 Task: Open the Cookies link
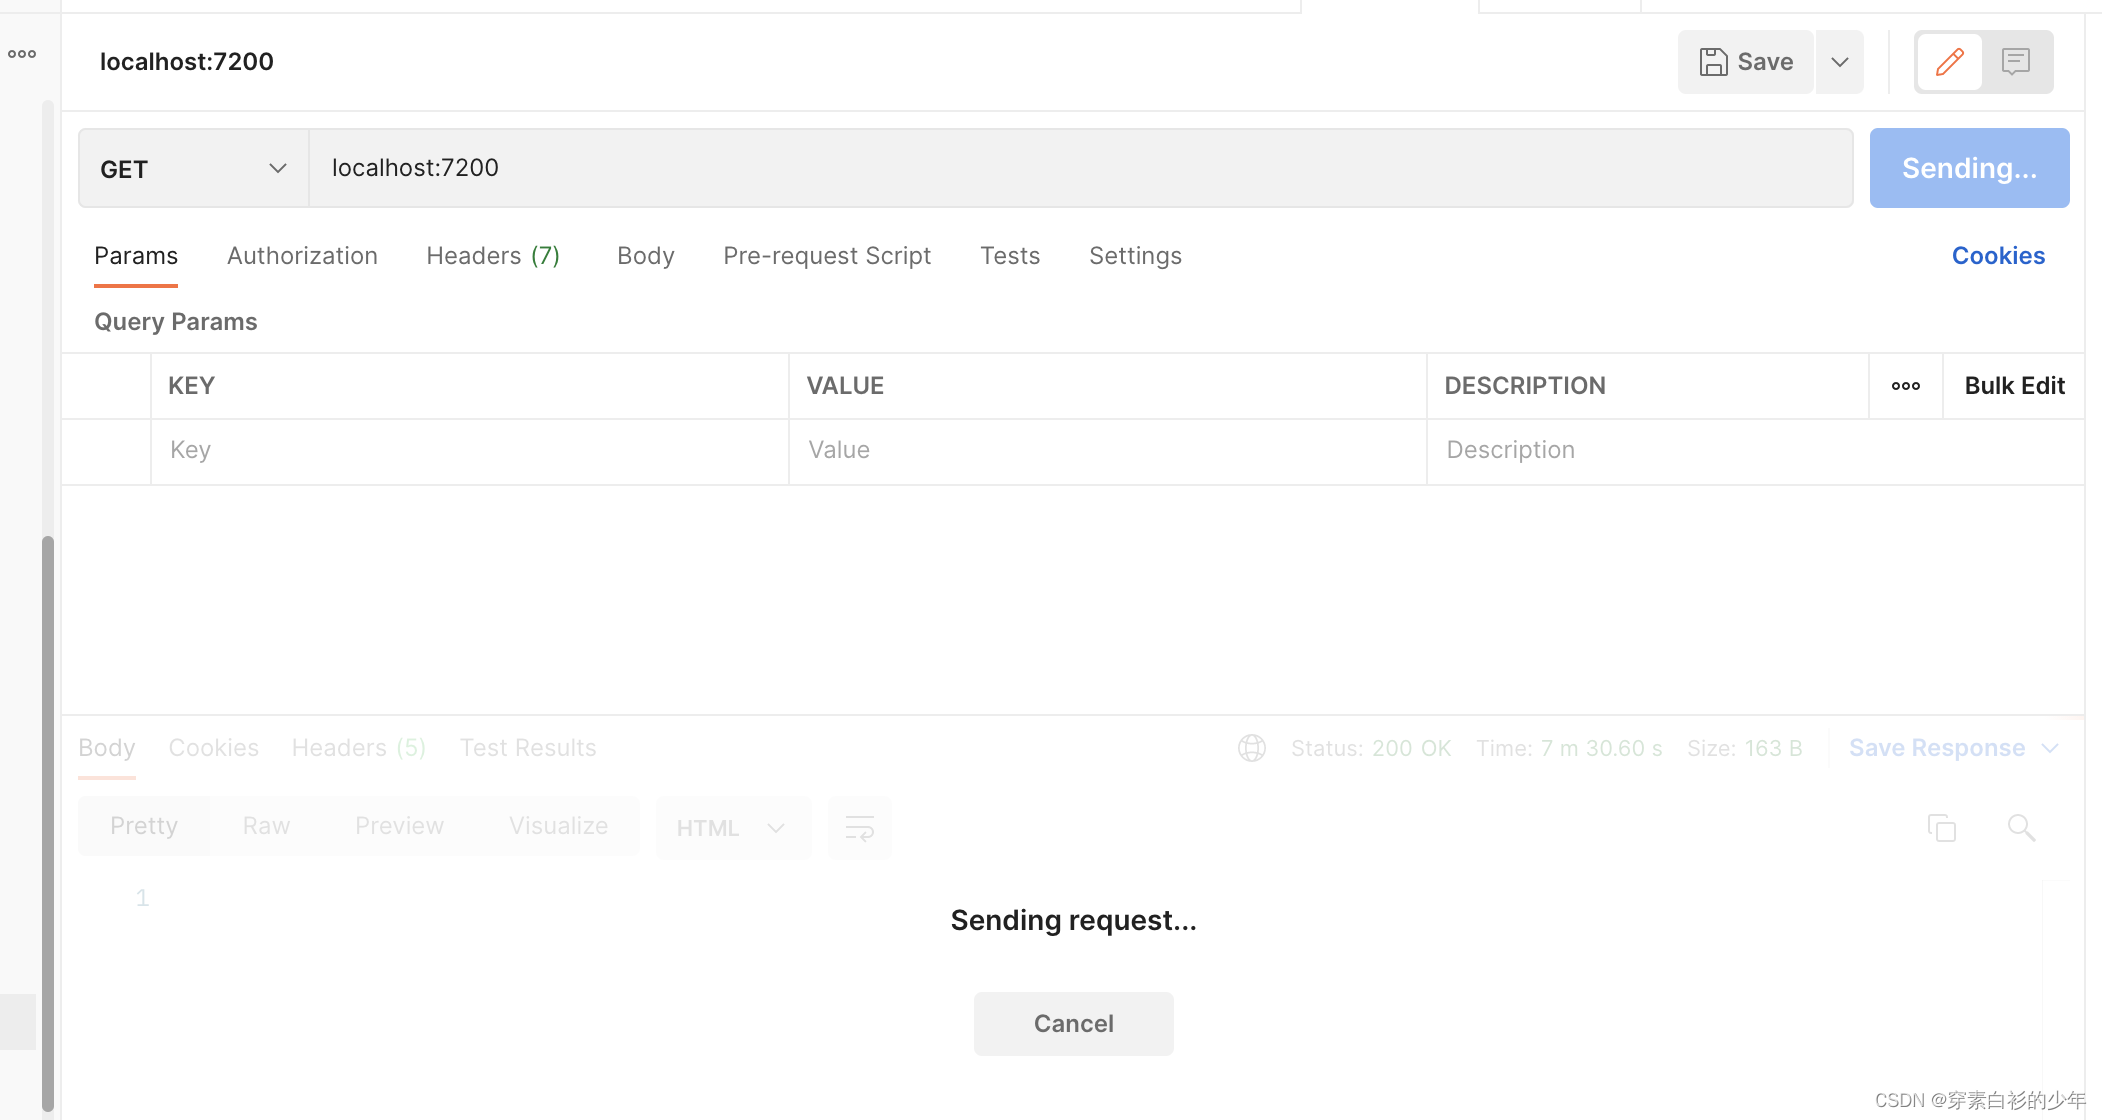1997,256
